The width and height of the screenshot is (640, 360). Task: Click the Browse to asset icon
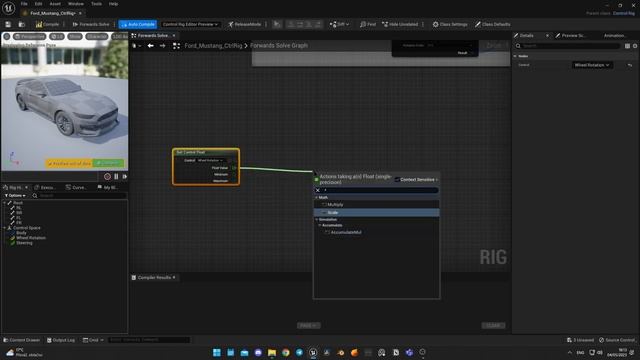22,24
